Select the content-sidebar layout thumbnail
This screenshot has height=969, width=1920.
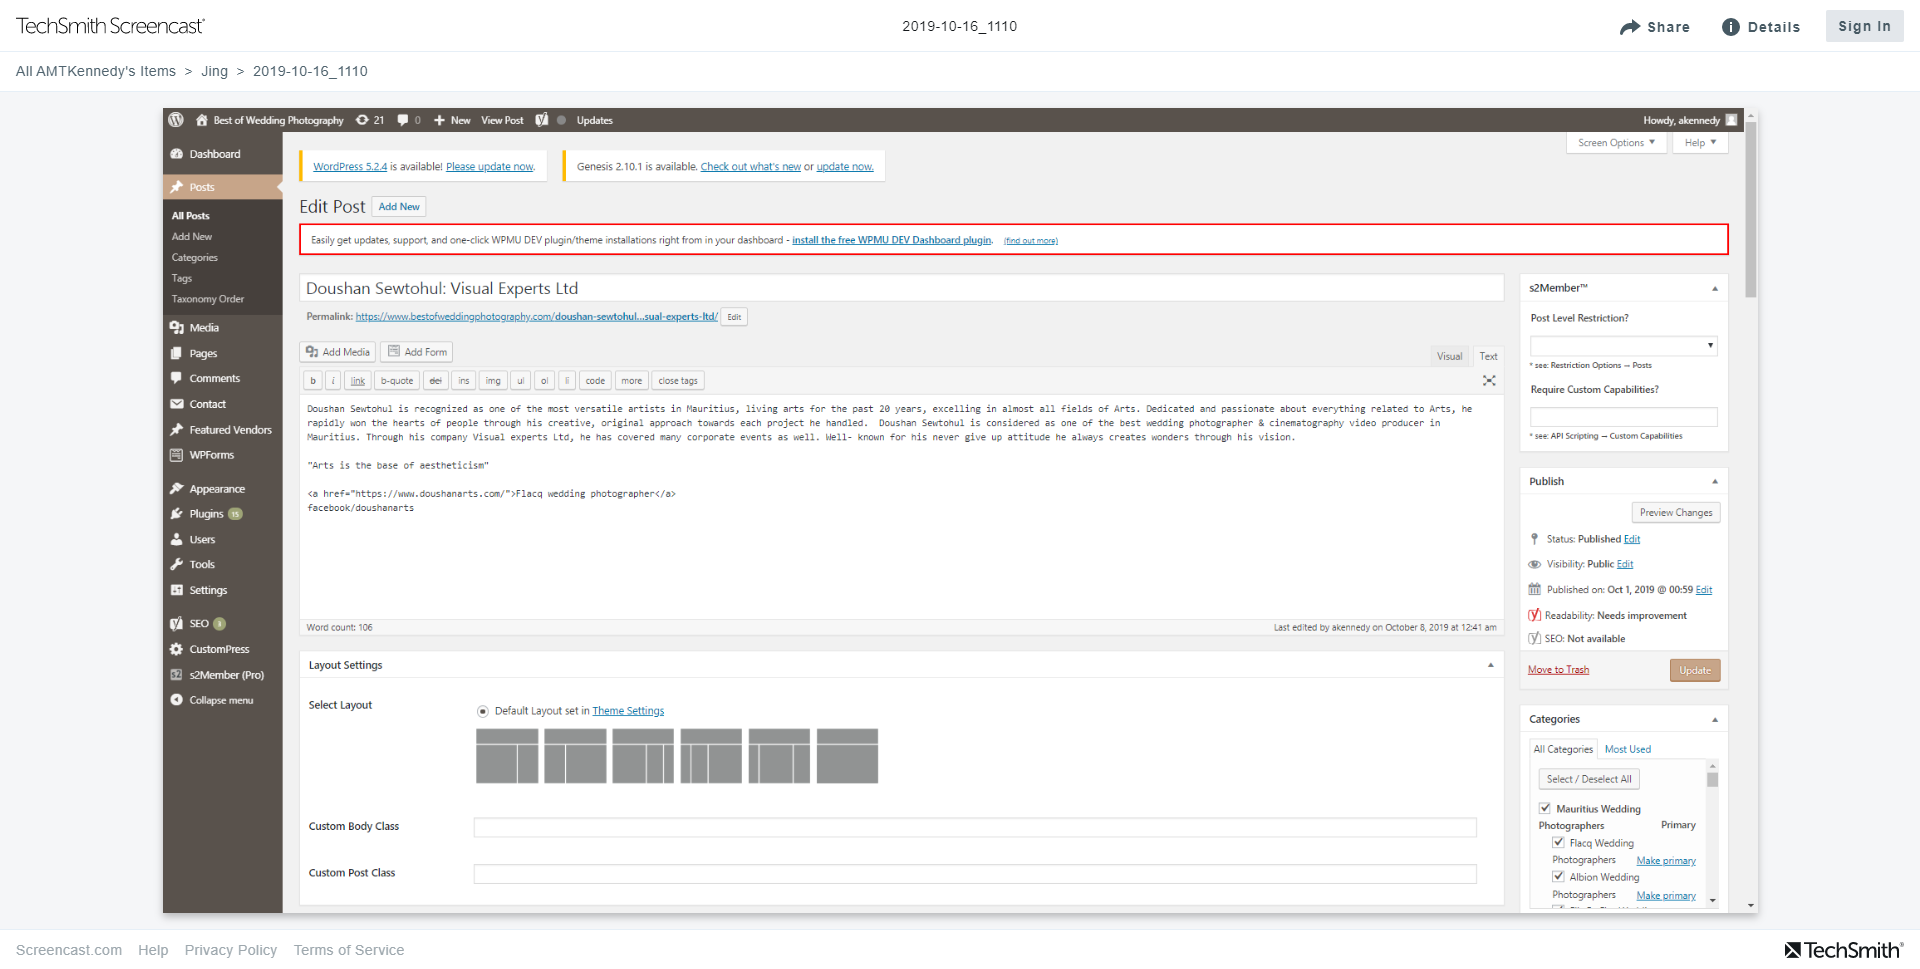point(507,756)
